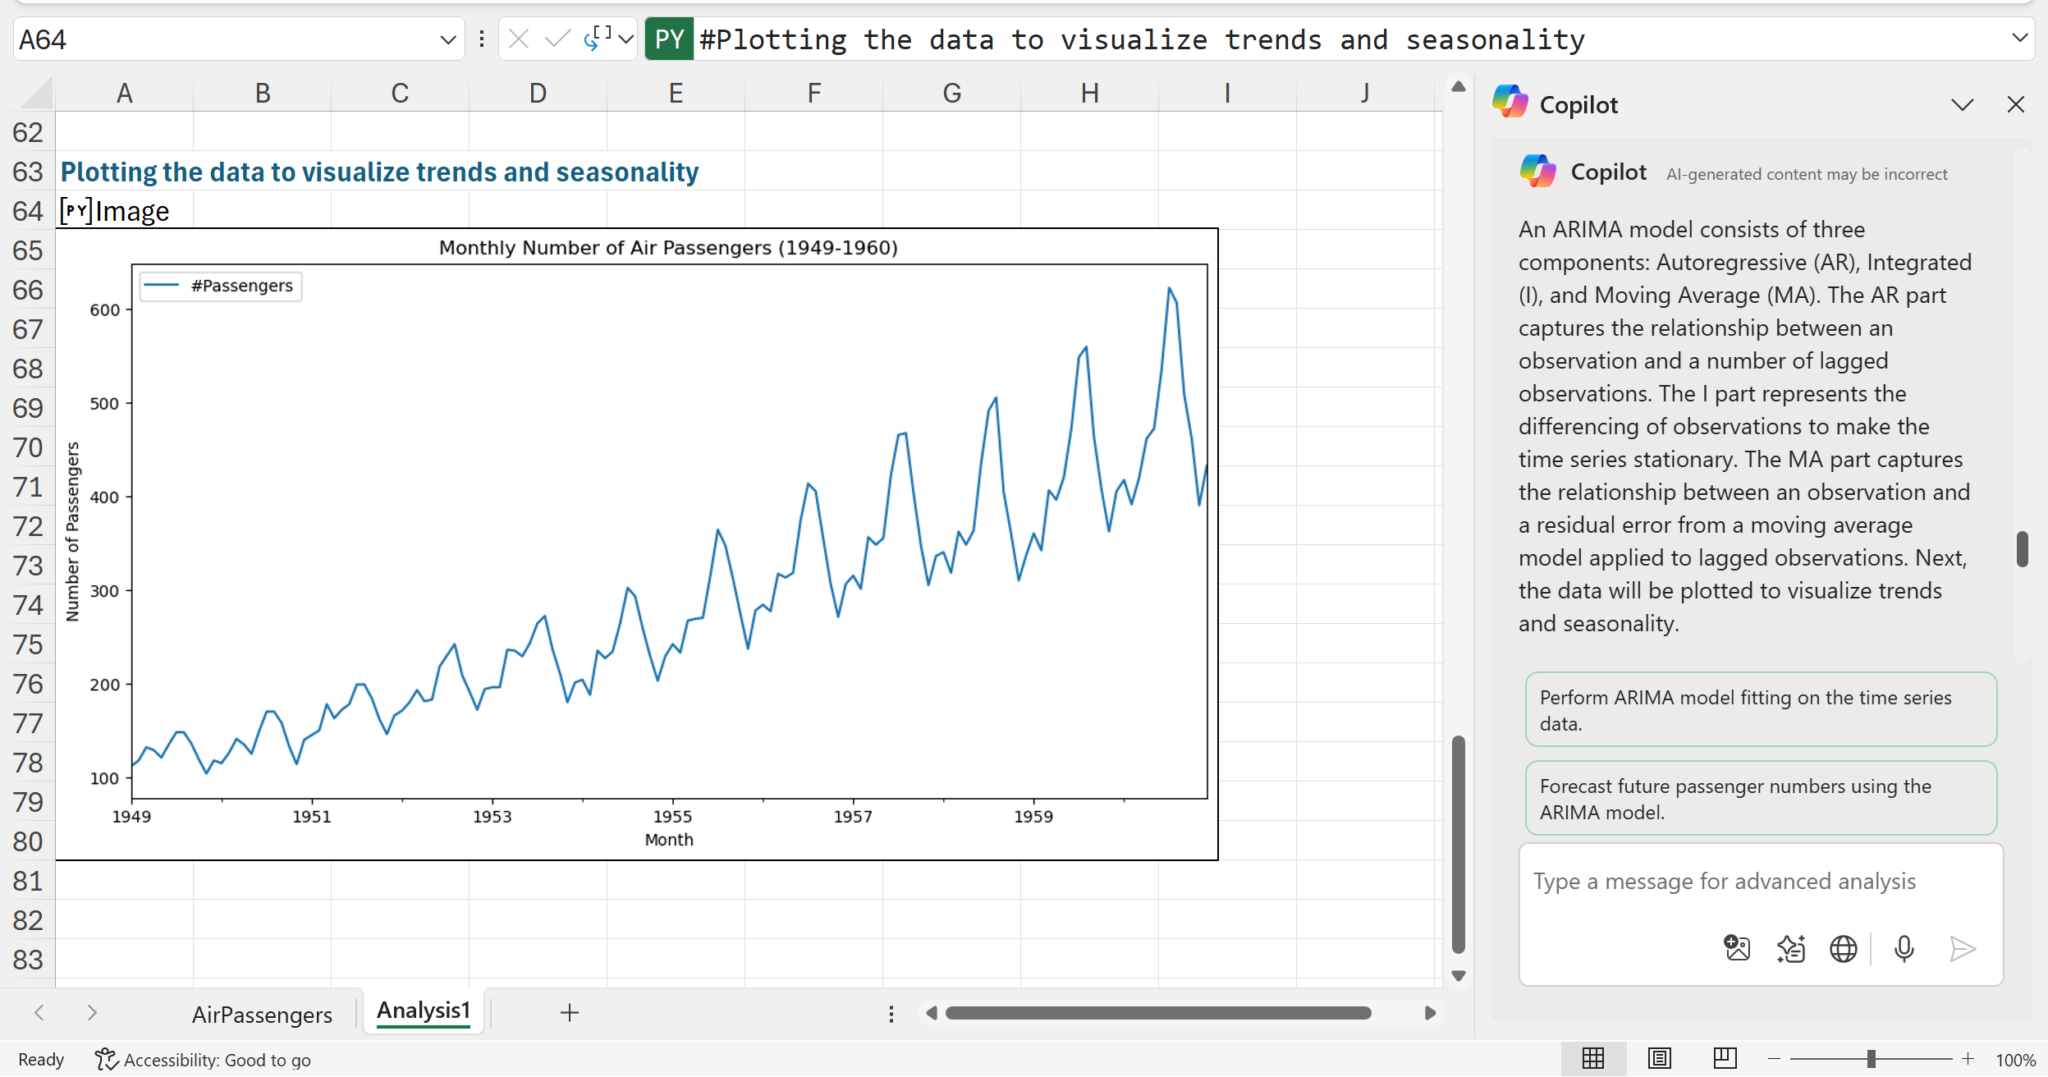Click the cancel X icon in formula bar
This screenshot has width=2048, height=1077.
(x=518, y=39)
